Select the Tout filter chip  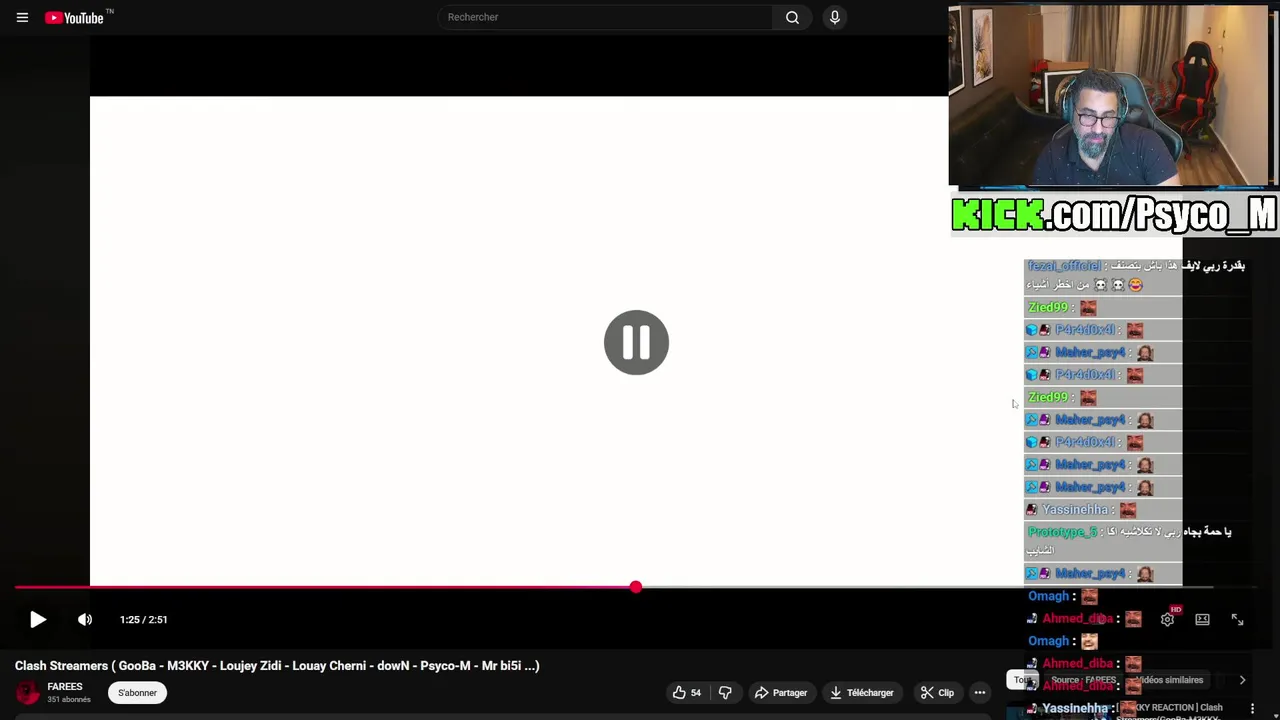(x=1021, y=680)
